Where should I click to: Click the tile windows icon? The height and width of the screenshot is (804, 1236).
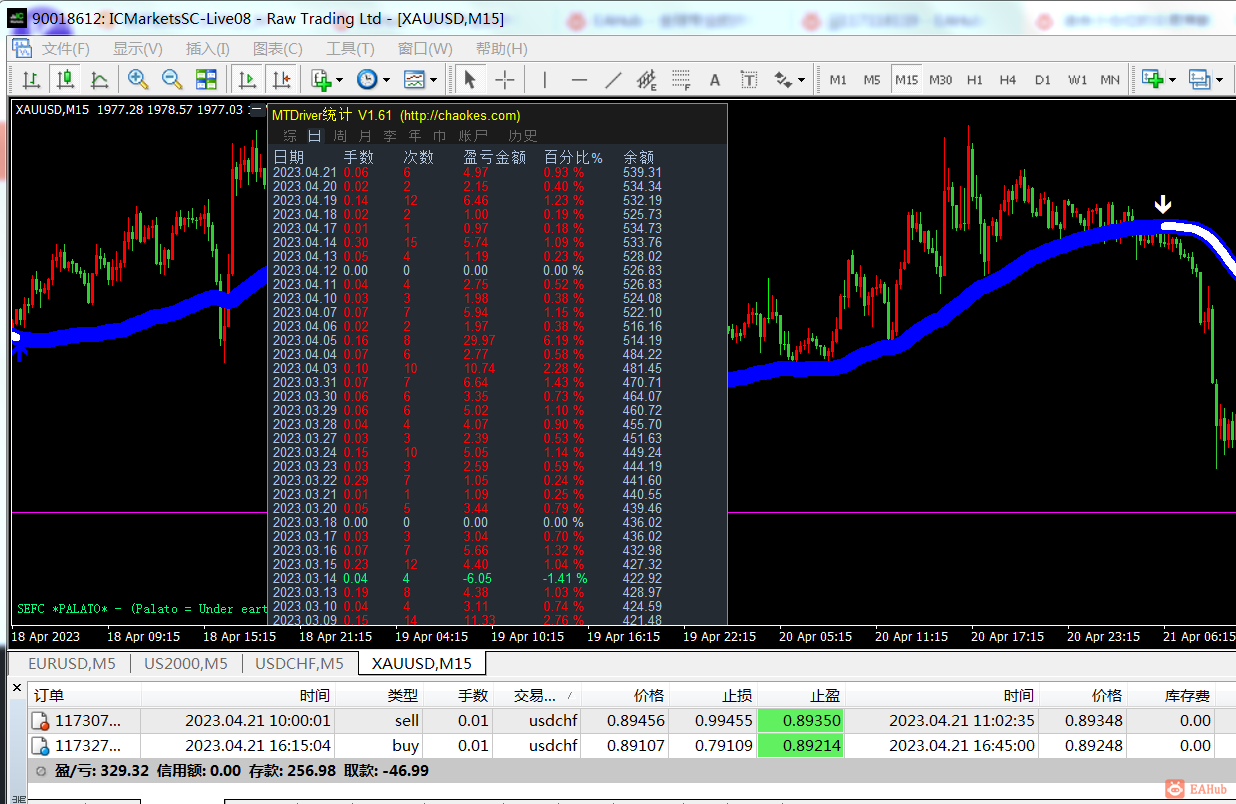click(x=206, y=80)
